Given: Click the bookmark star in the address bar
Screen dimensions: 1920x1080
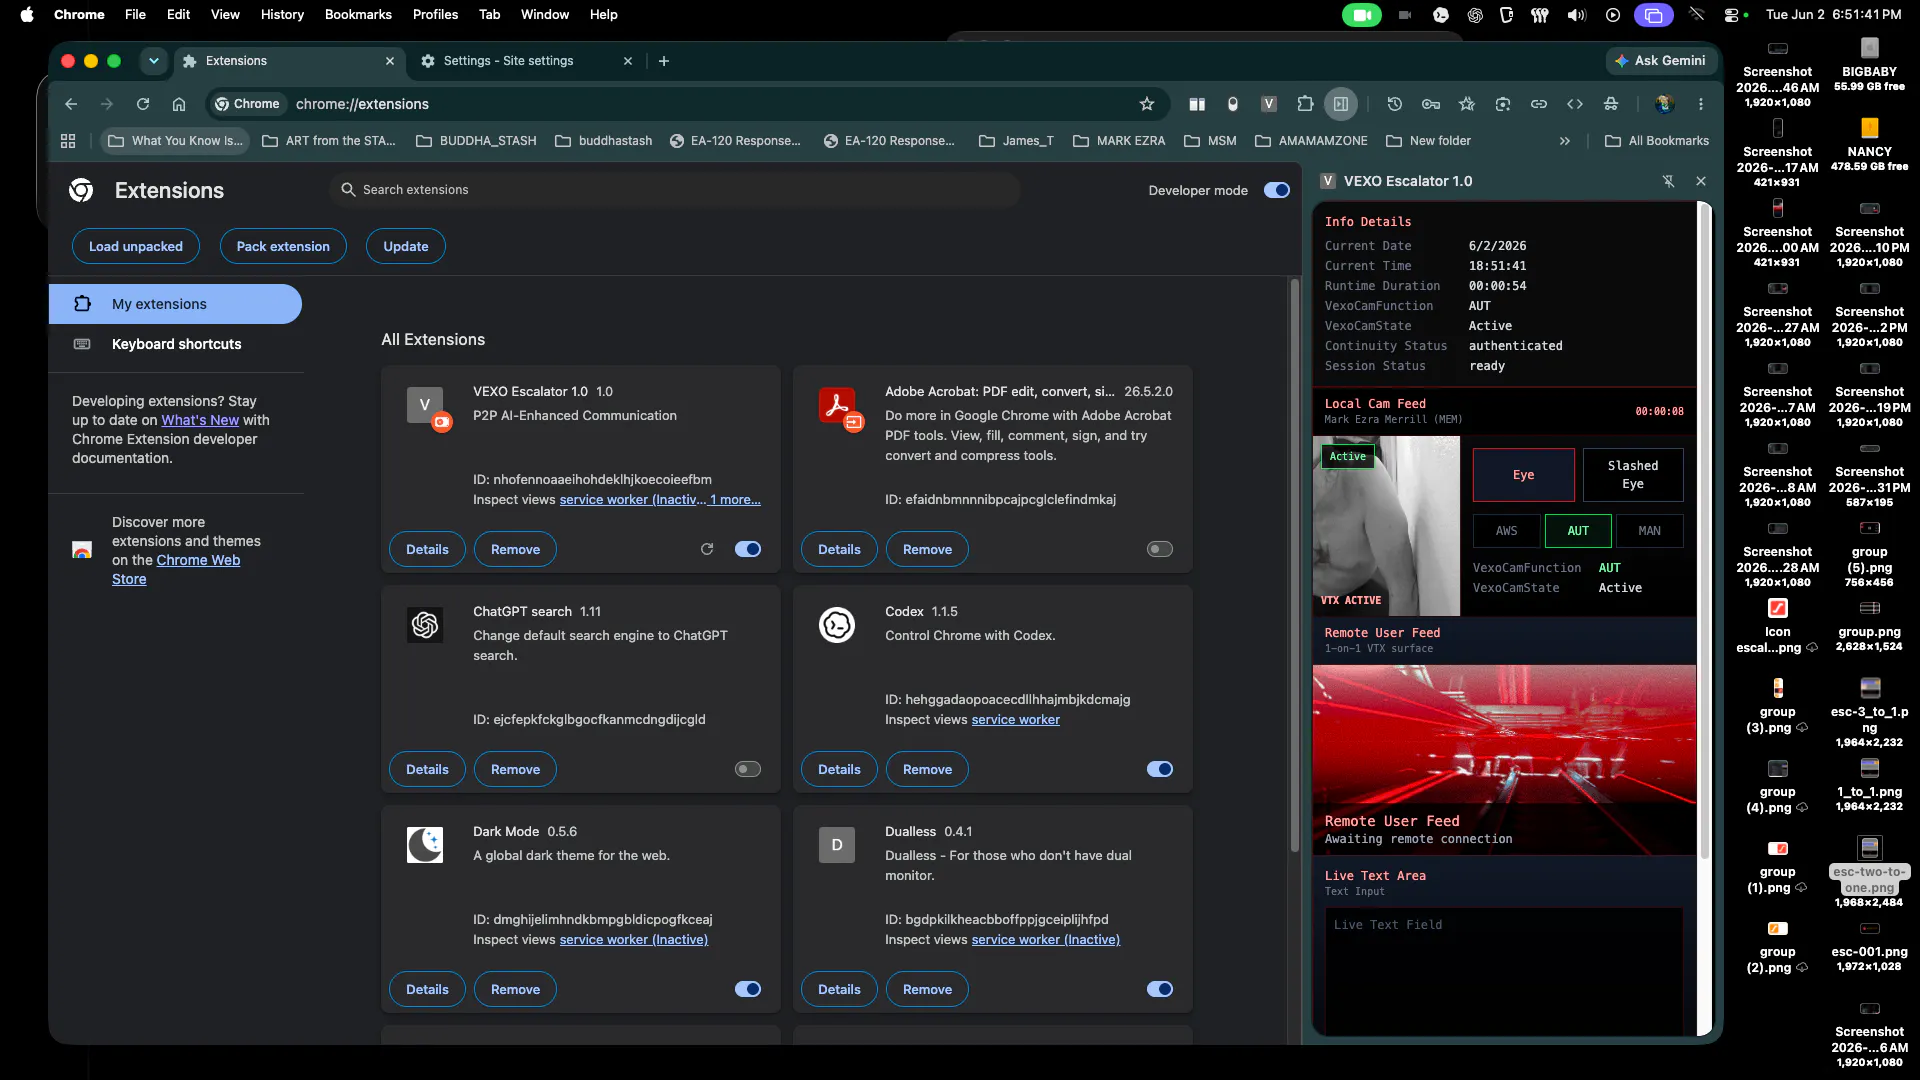Looking at the screenshot, I should tap(1147, 104).
